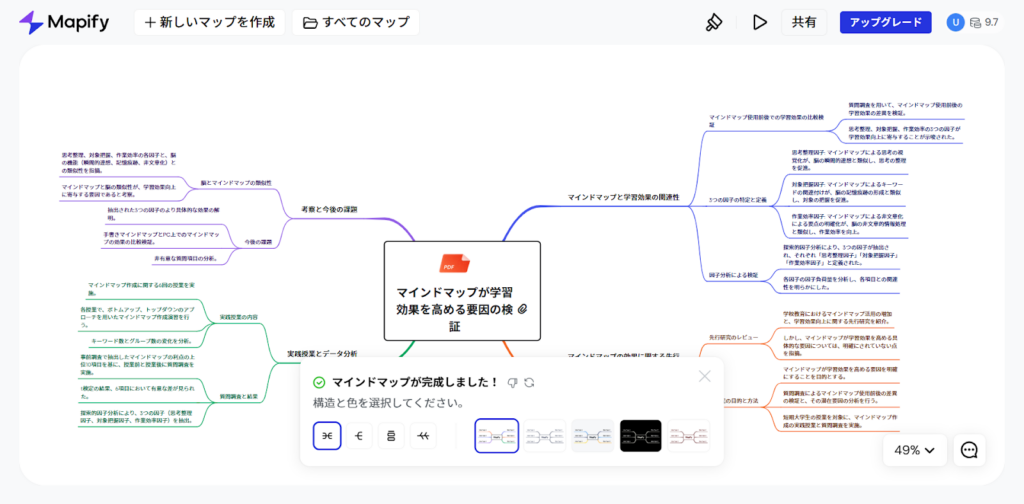Click the credits coin icon showing 9.7
This screenshot has width=1024, height=504.
976,22
